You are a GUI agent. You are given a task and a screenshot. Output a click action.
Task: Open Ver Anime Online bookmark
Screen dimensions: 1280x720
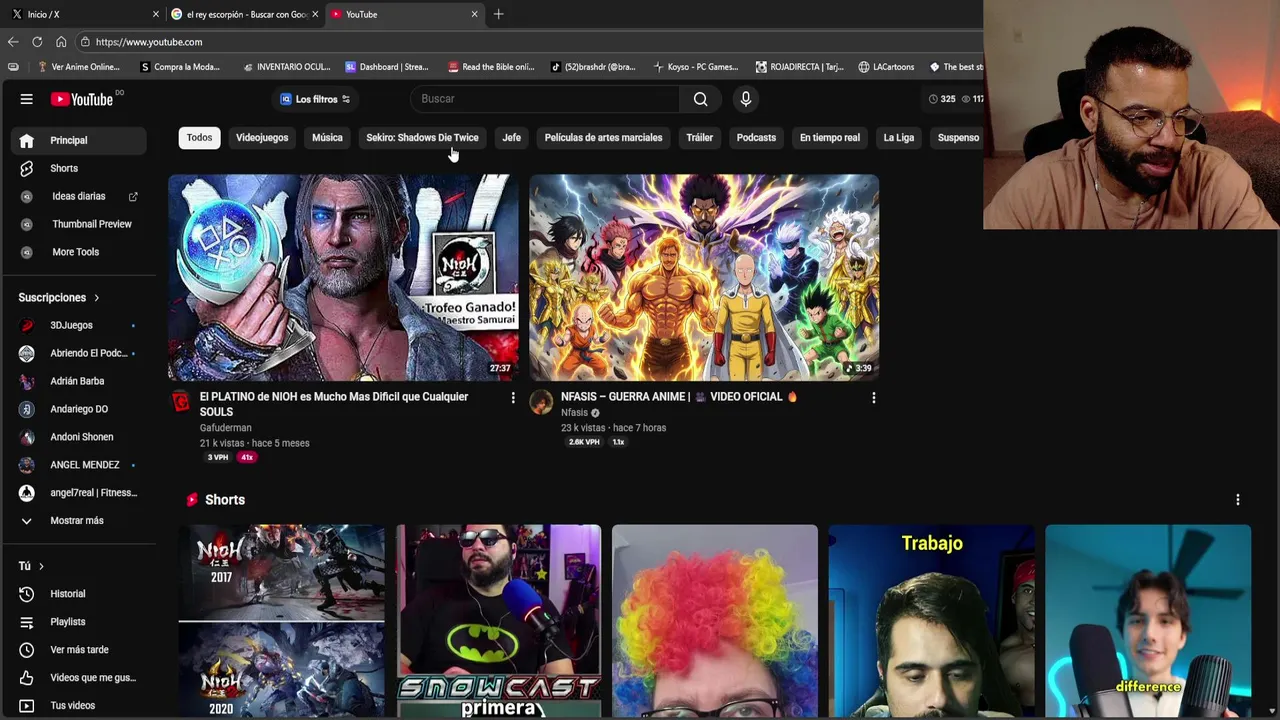click(x=78, y=67)
